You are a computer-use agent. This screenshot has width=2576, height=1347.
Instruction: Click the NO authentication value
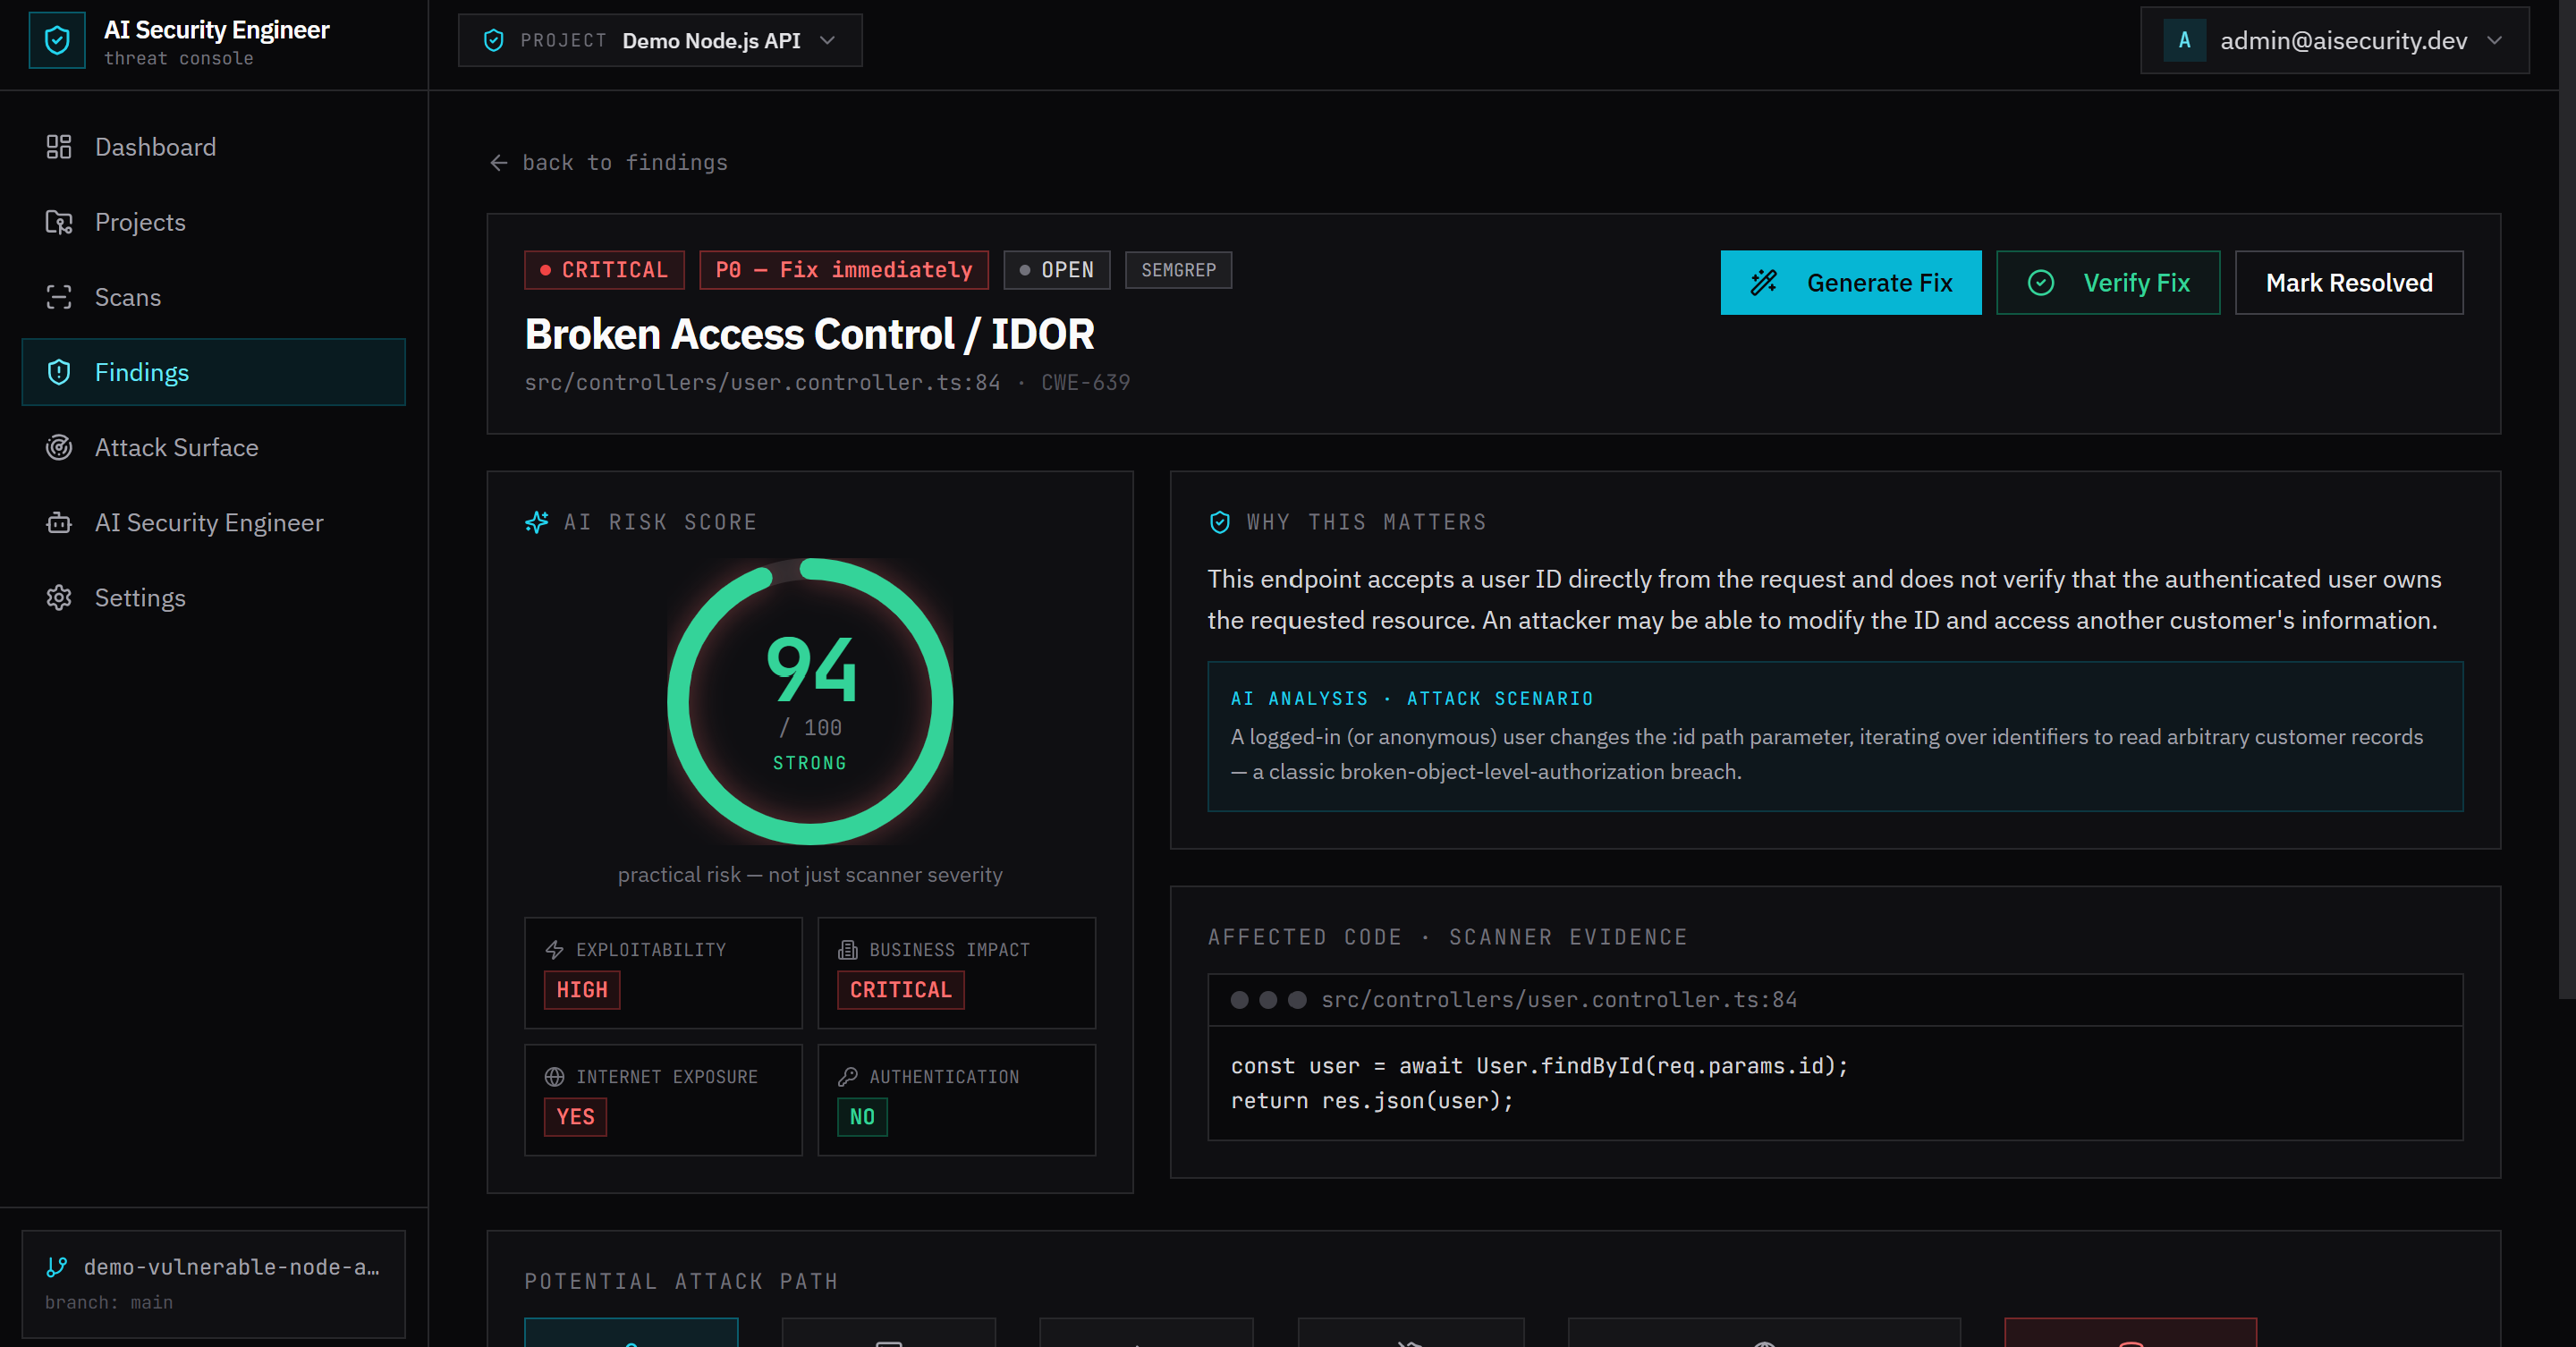862,1117
